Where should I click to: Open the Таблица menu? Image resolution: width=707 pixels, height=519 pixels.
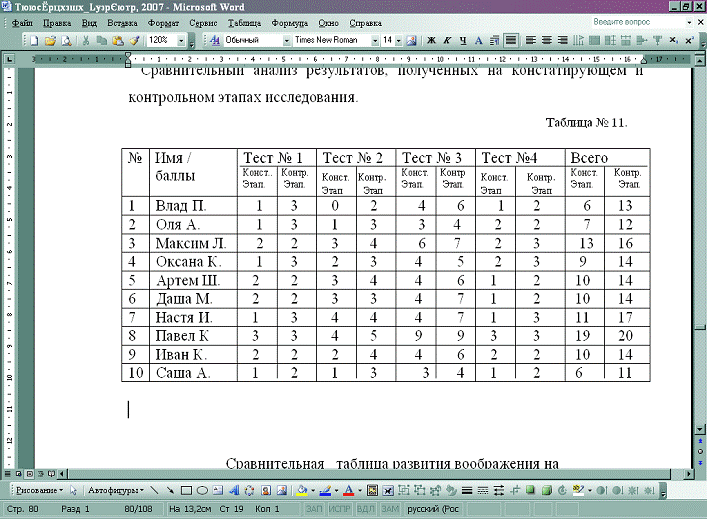coord(243,21)
